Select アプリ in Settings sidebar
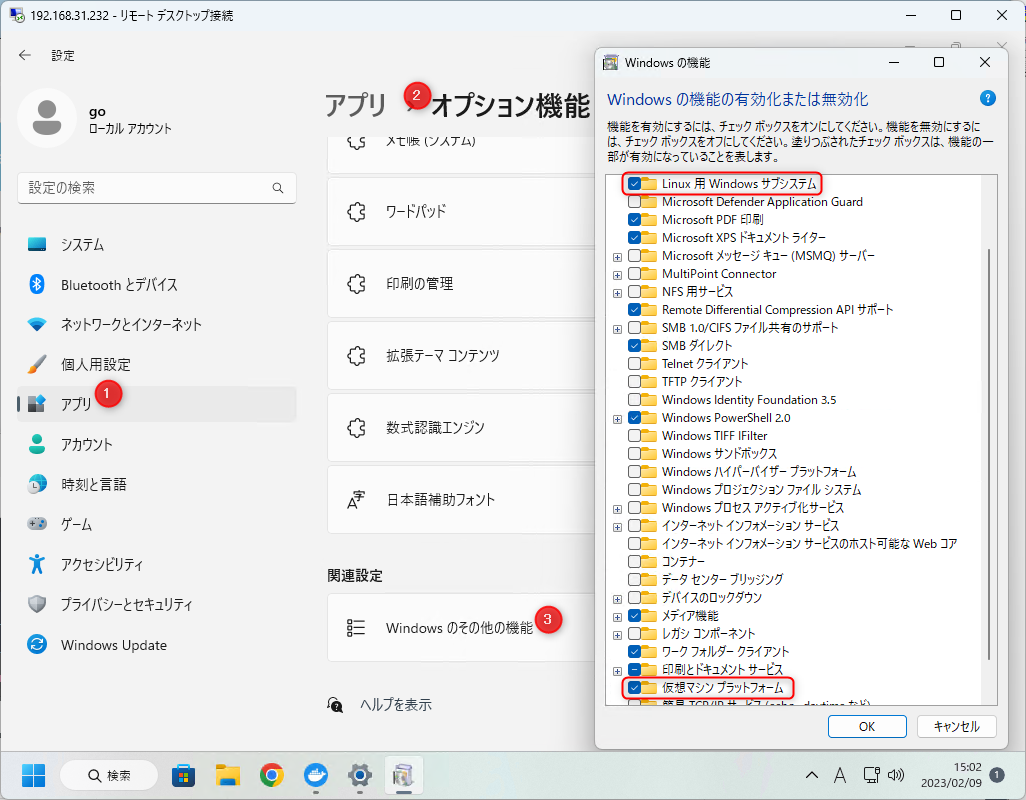This screenshot has height=800, width=1026. tap(156, 404)
